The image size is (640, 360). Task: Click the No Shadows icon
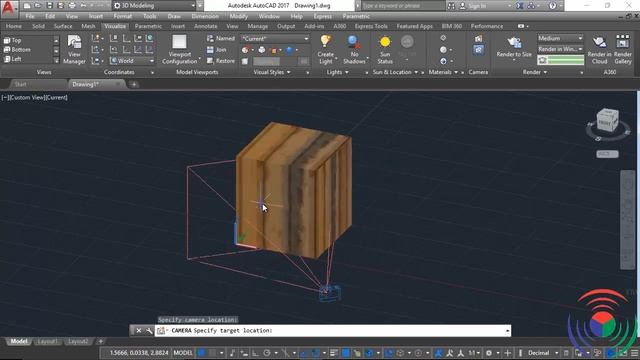click(x=354, y=42)
